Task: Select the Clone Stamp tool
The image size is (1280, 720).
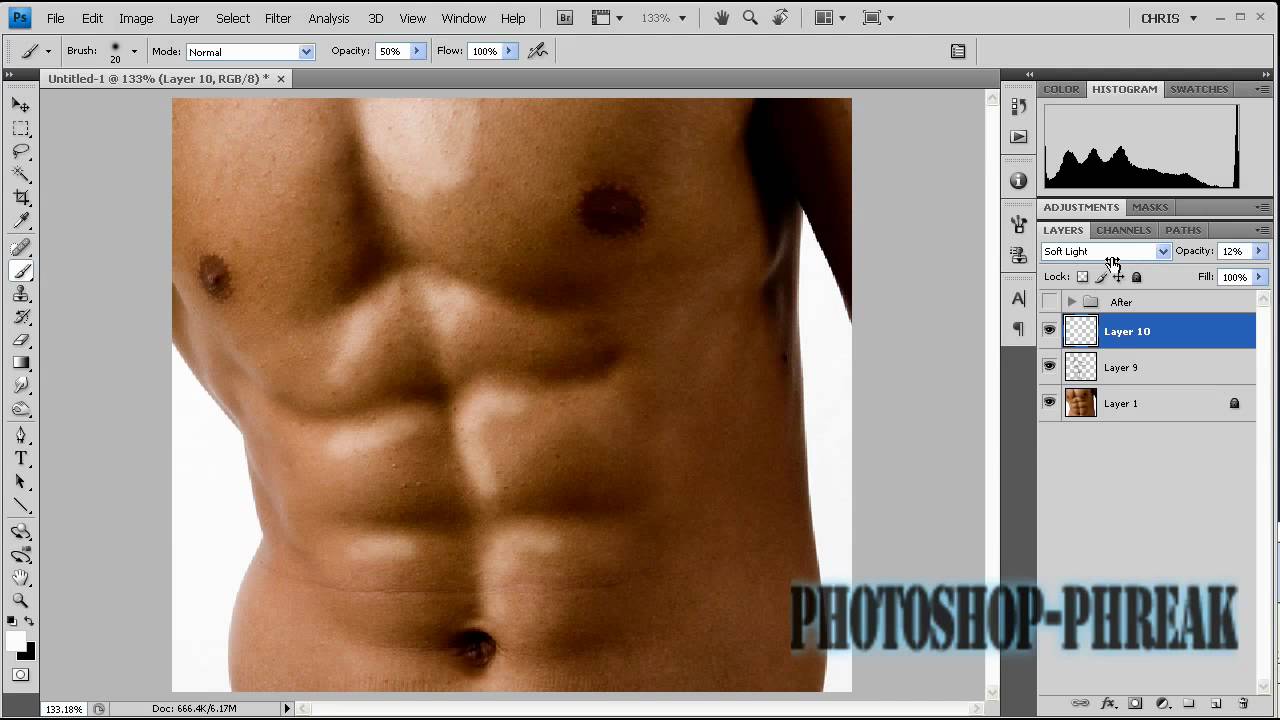Action: pyautogui.click(x=21, y=294)
